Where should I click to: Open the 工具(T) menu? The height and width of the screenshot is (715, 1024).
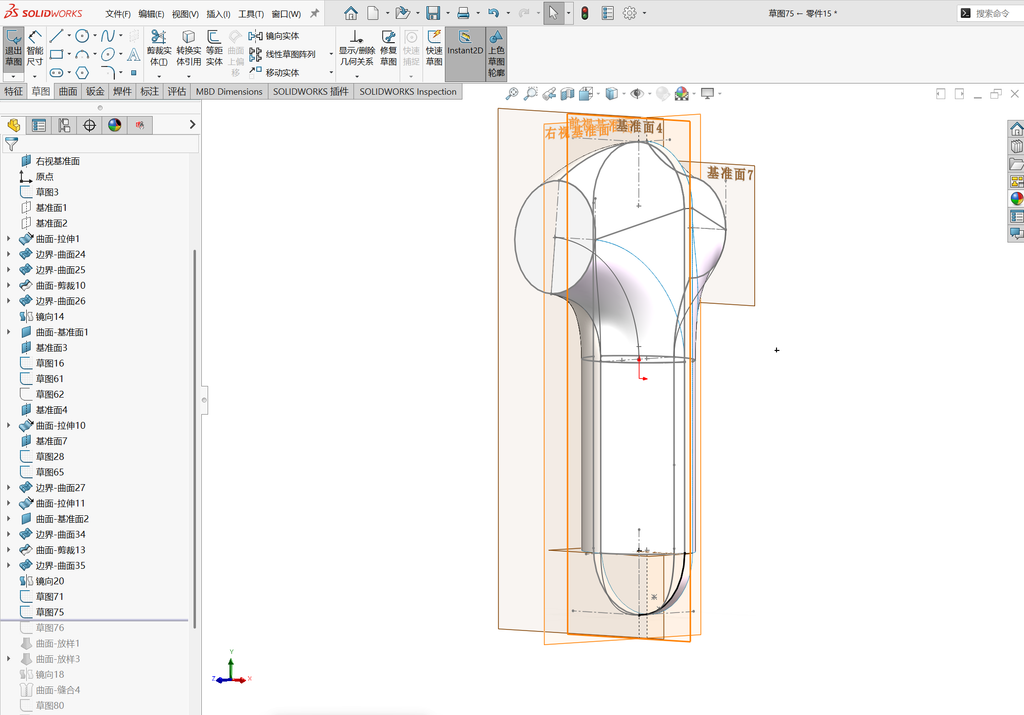point(251,13)
